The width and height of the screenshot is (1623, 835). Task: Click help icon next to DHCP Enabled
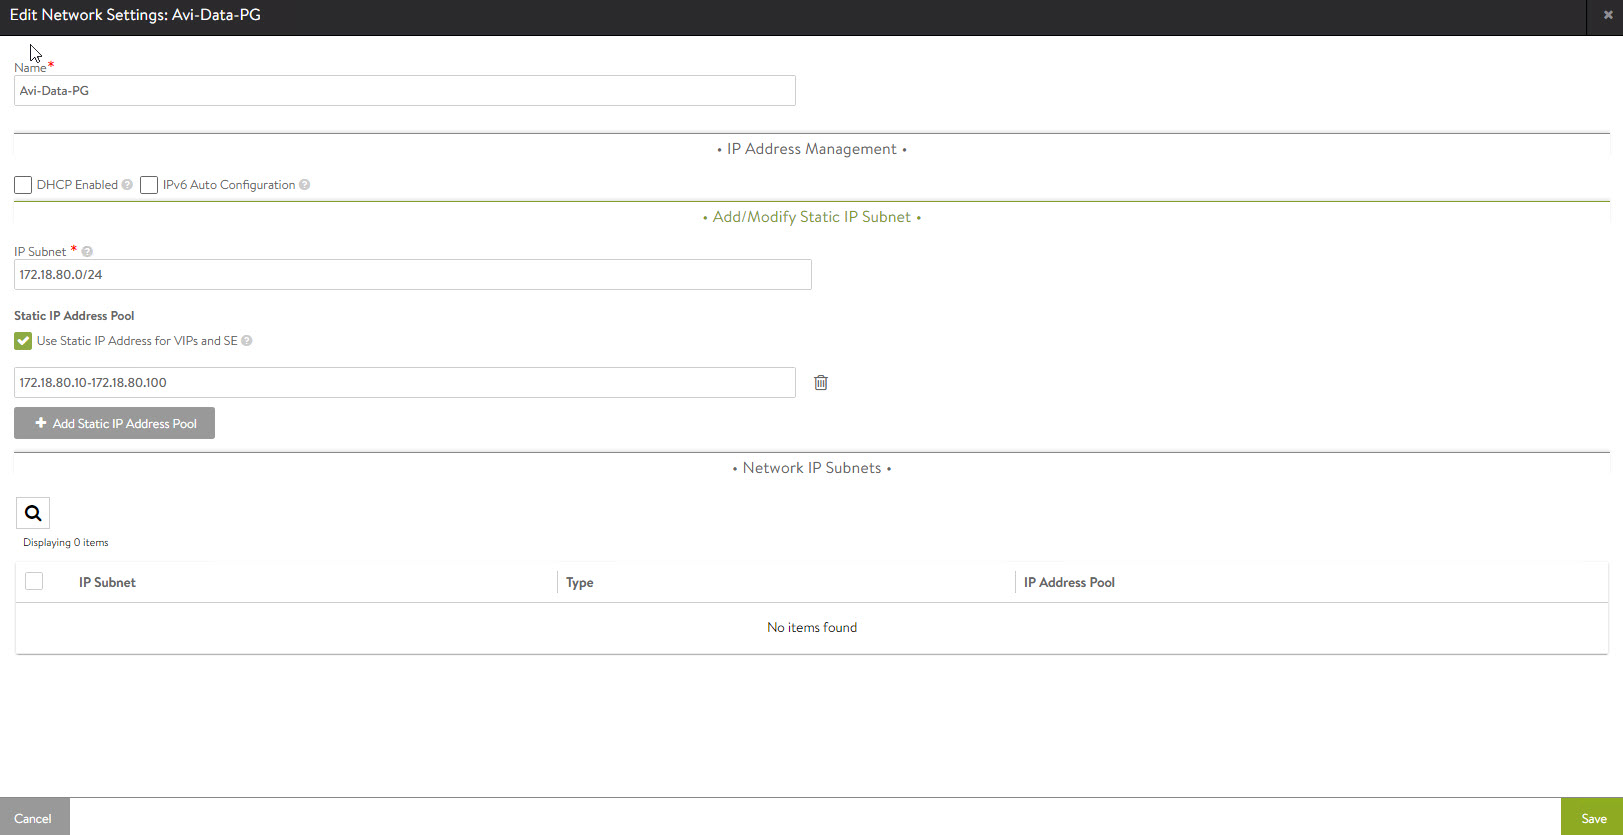click(x=127, y=185)
